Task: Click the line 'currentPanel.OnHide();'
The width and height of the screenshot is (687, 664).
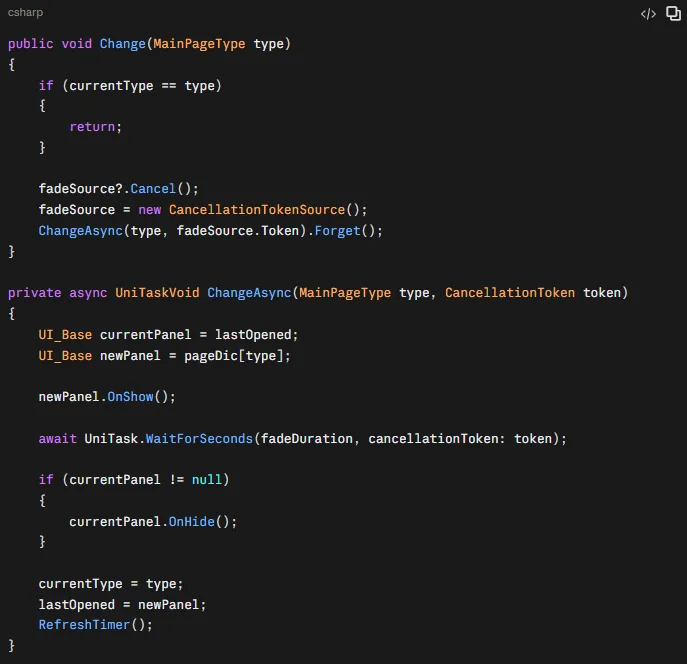Action: (x=153, y=522)
